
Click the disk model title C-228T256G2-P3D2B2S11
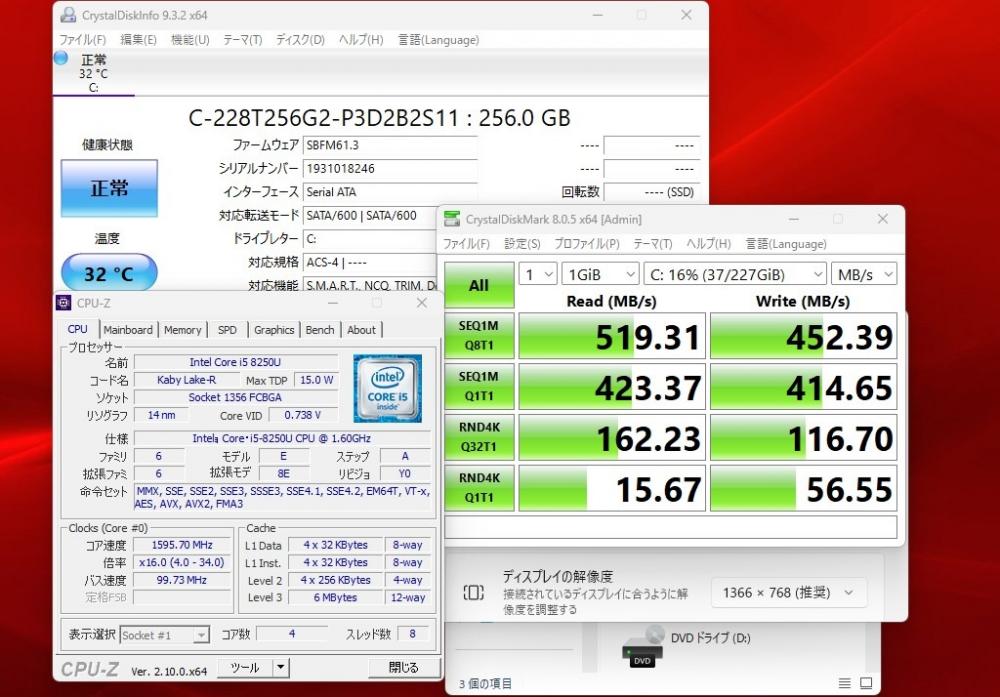coord(323,118)
